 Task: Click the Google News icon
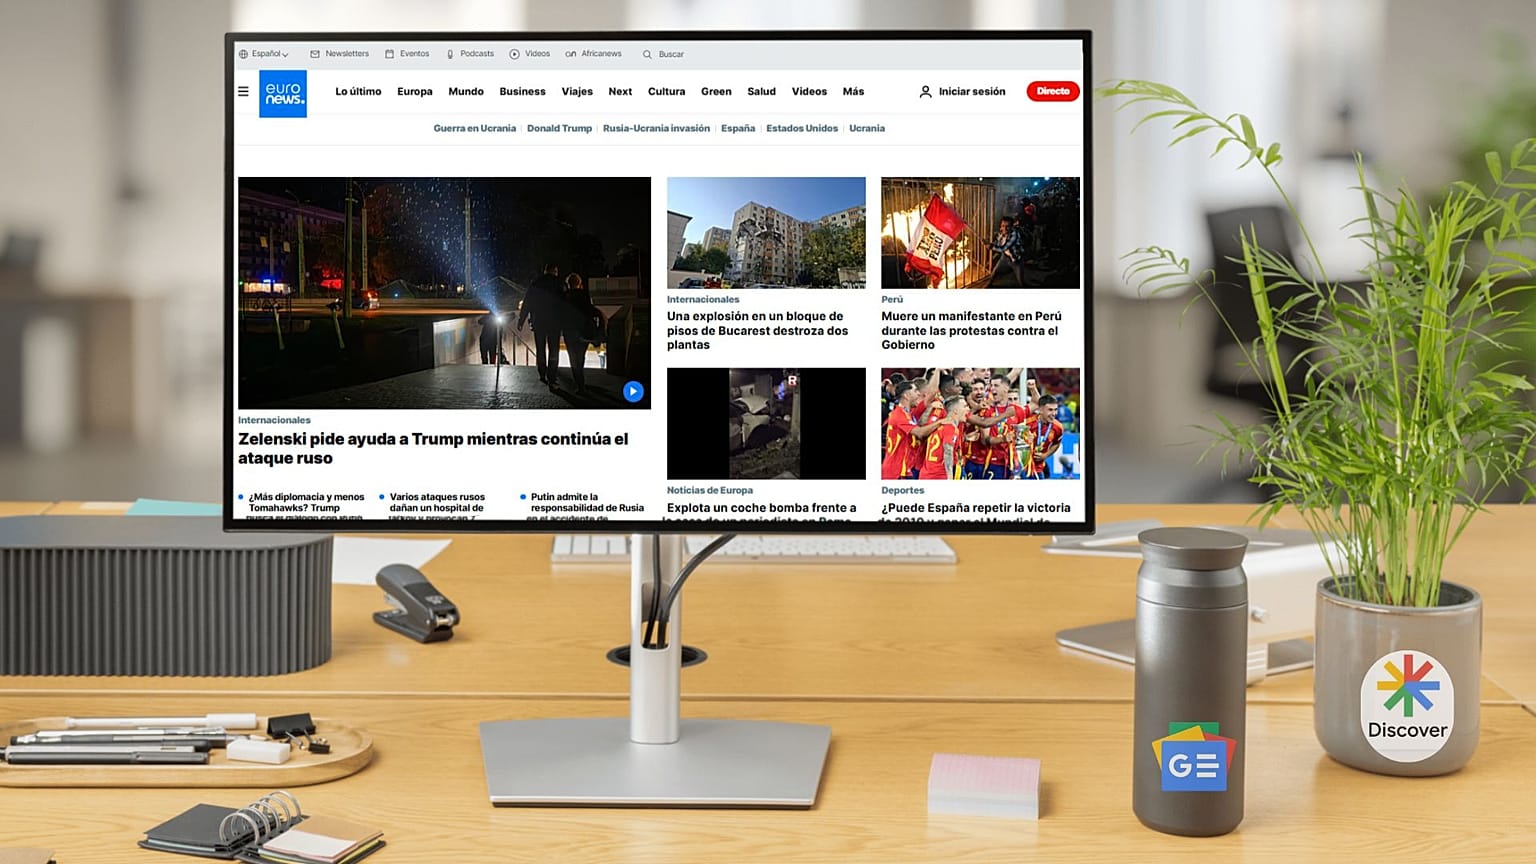click(1193, 759)
